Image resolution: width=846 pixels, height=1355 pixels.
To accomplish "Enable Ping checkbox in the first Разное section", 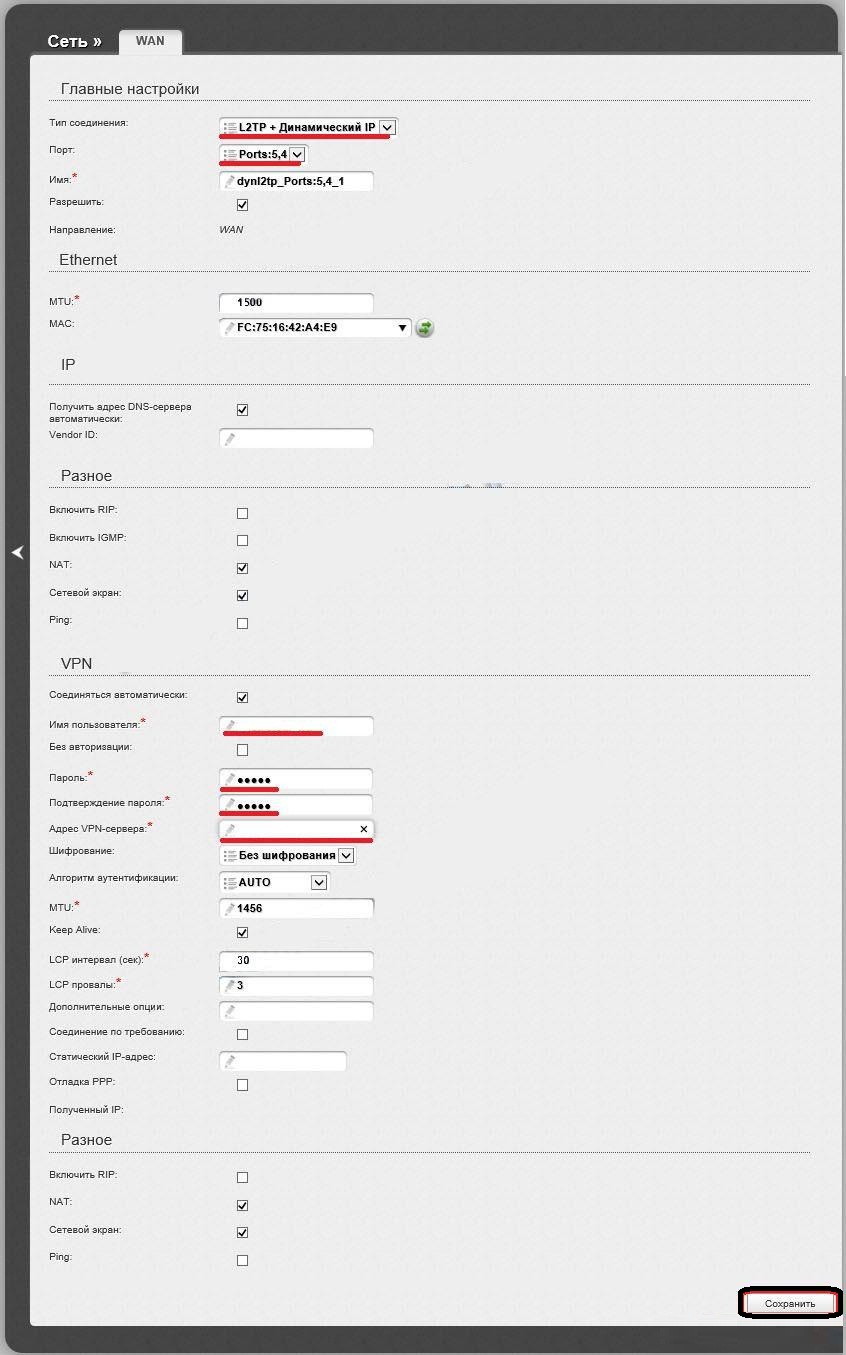I will click(242, 623).
